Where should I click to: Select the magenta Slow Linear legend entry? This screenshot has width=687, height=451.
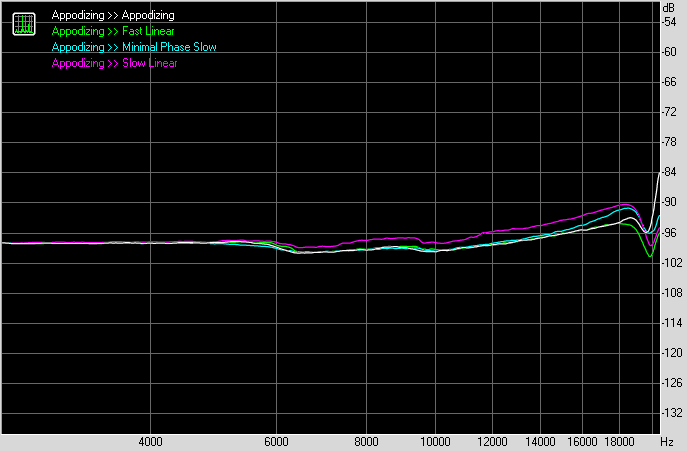tap(114, 63)
